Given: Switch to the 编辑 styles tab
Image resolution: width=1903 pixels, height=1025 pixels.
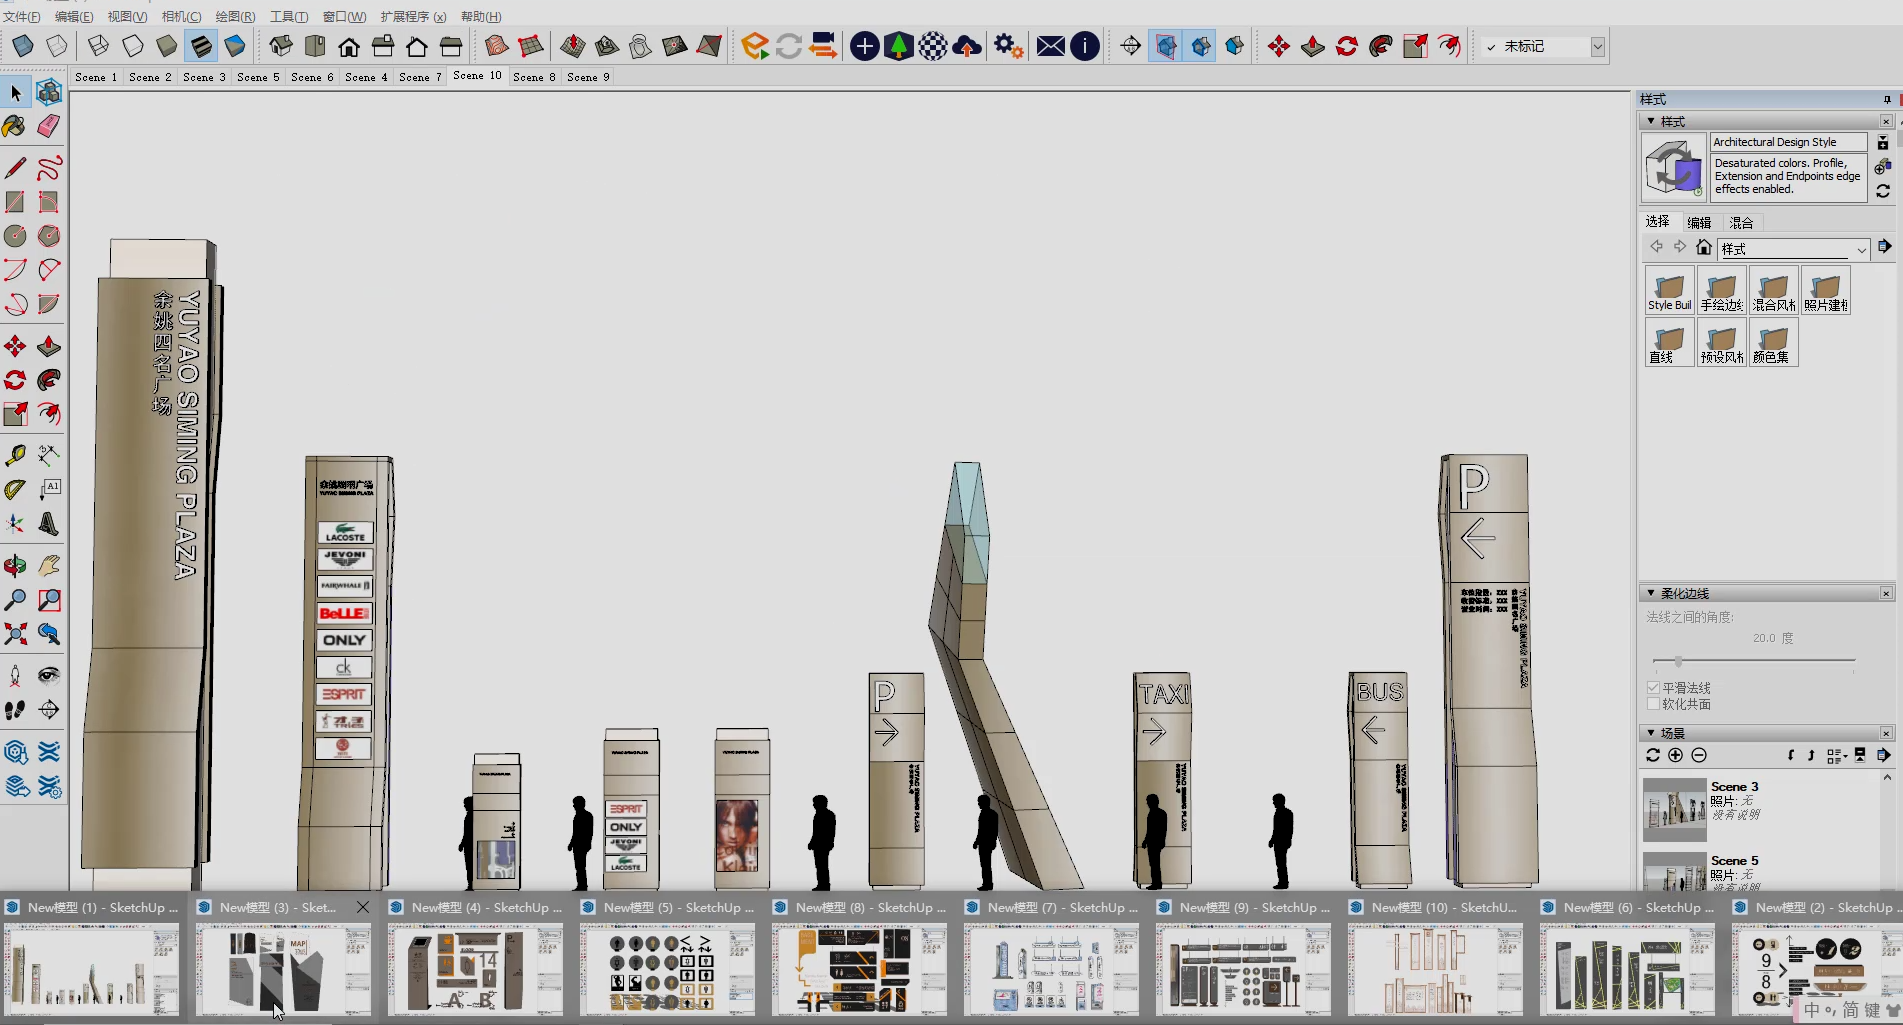Looking at the screenshot, I should coord(1699,222).
